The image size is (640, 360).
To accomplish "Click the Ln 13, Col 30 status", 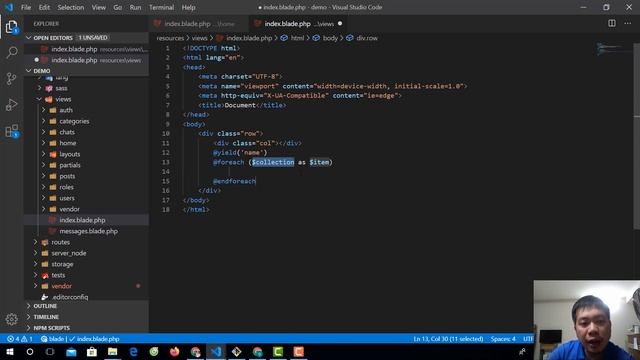I will 448,339.
